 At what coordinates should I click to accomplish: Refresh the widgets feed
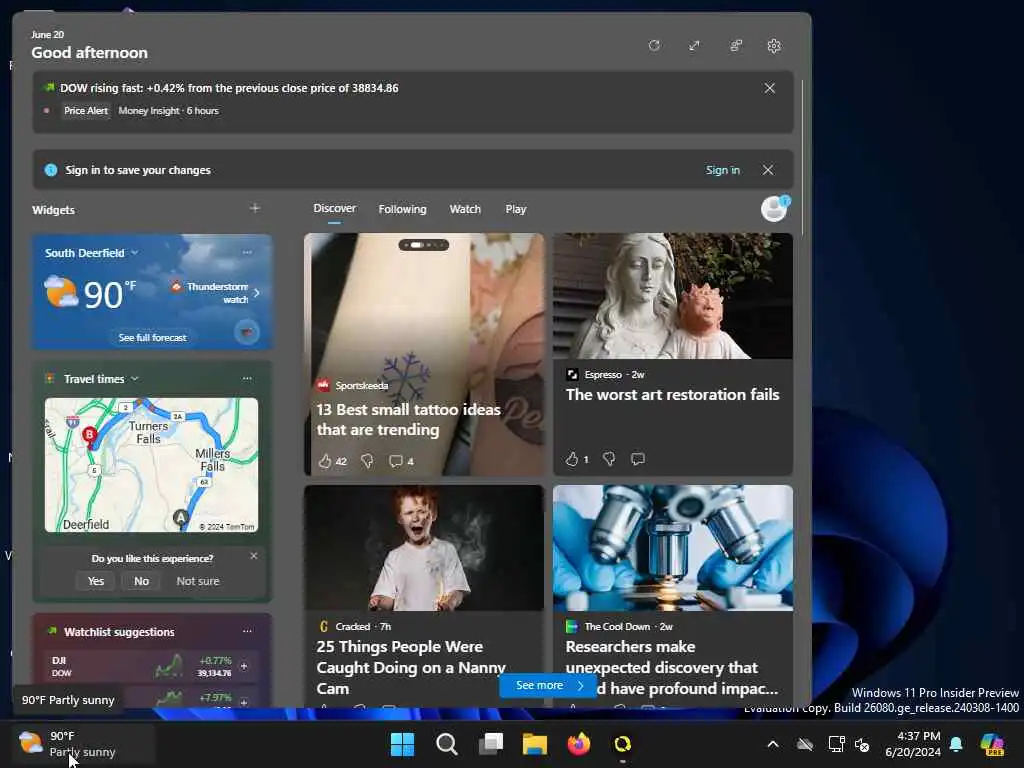click(654, 46)
